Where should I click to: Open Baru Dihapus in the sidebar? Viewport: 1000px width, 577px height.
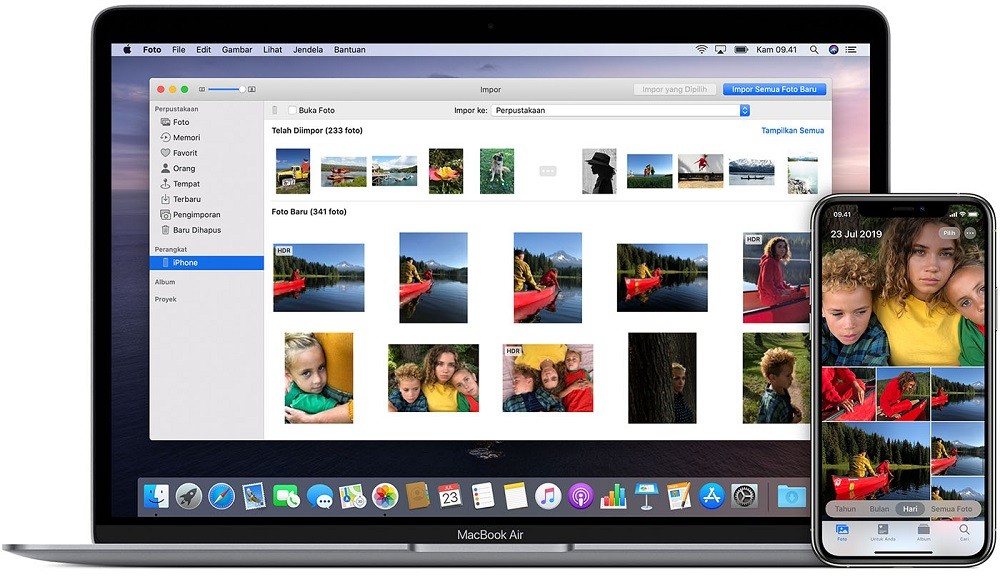pos(193,230)
